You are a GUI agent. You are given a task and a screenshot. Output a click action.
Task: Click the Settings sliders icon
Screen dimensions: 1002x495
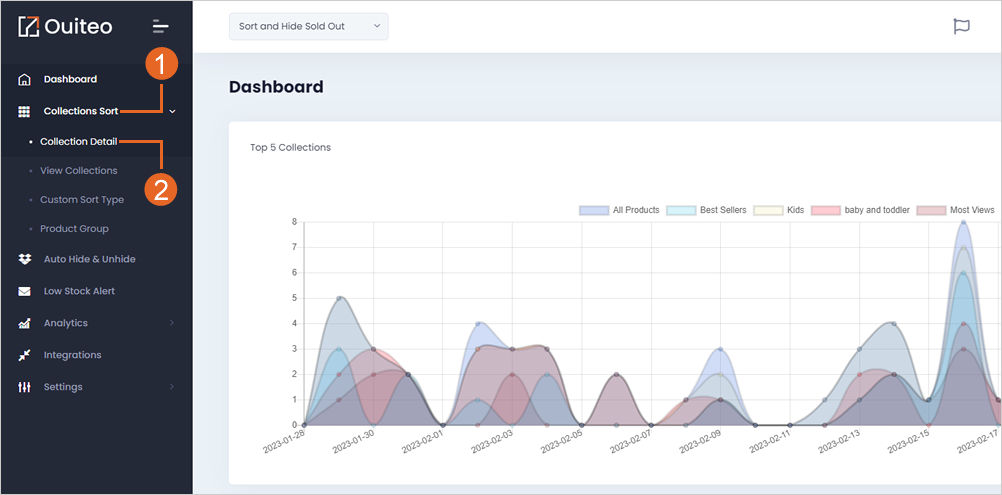coord(24,387)
